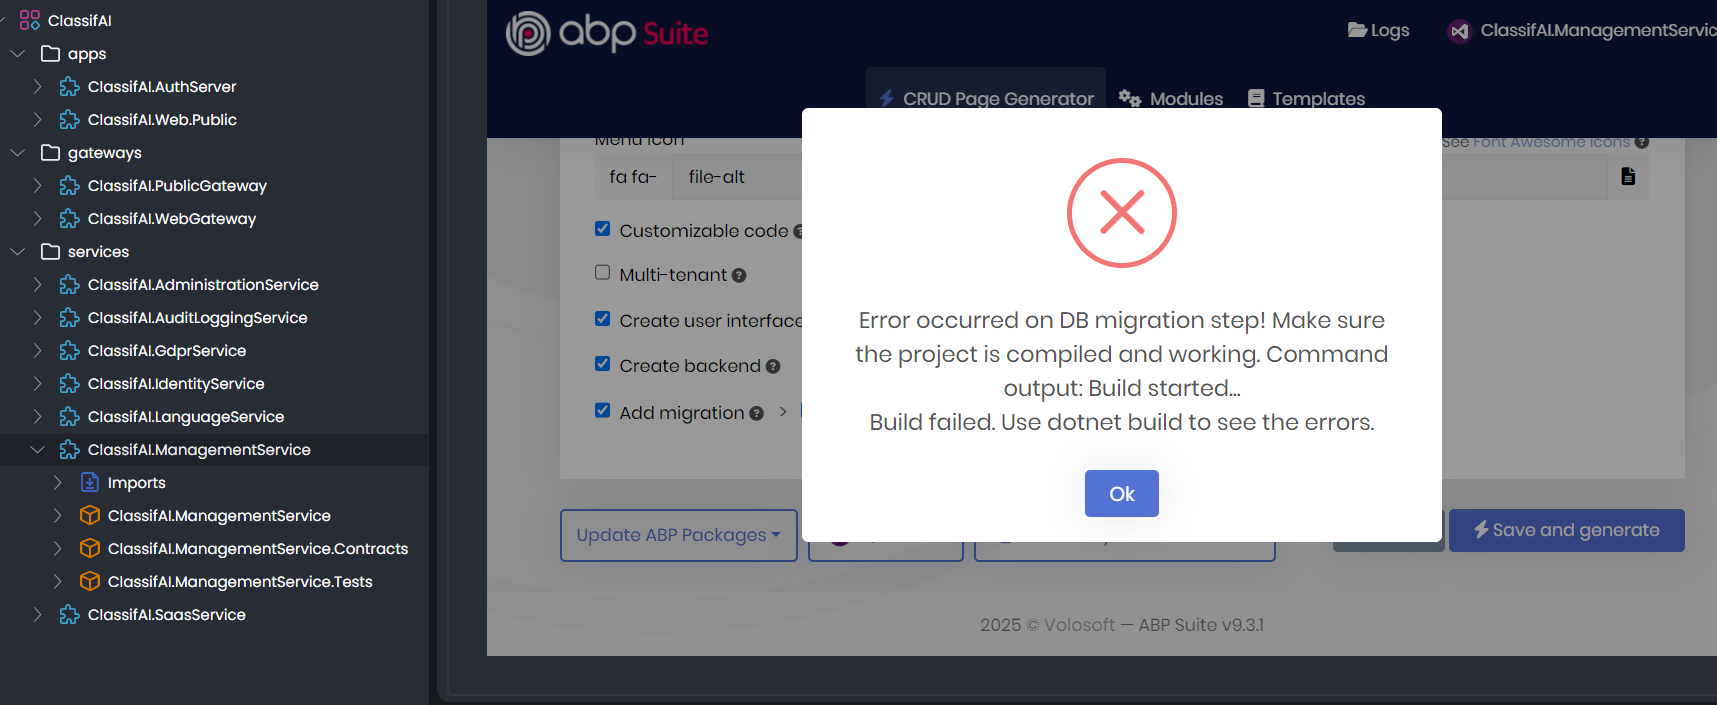The height and width of the screenshot is (705, 1717).
Task: Collapse the ClassifAI.ManagementService node
Action: point(37,449)
